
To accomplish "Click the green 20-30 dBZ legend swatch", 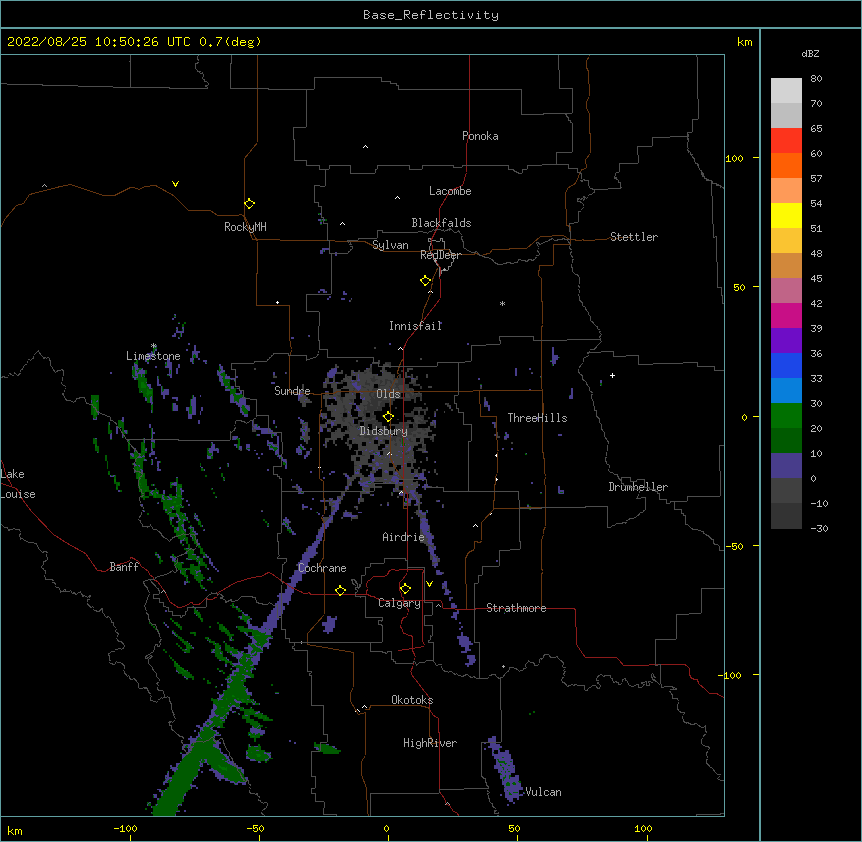I will (x=786, y=416).
